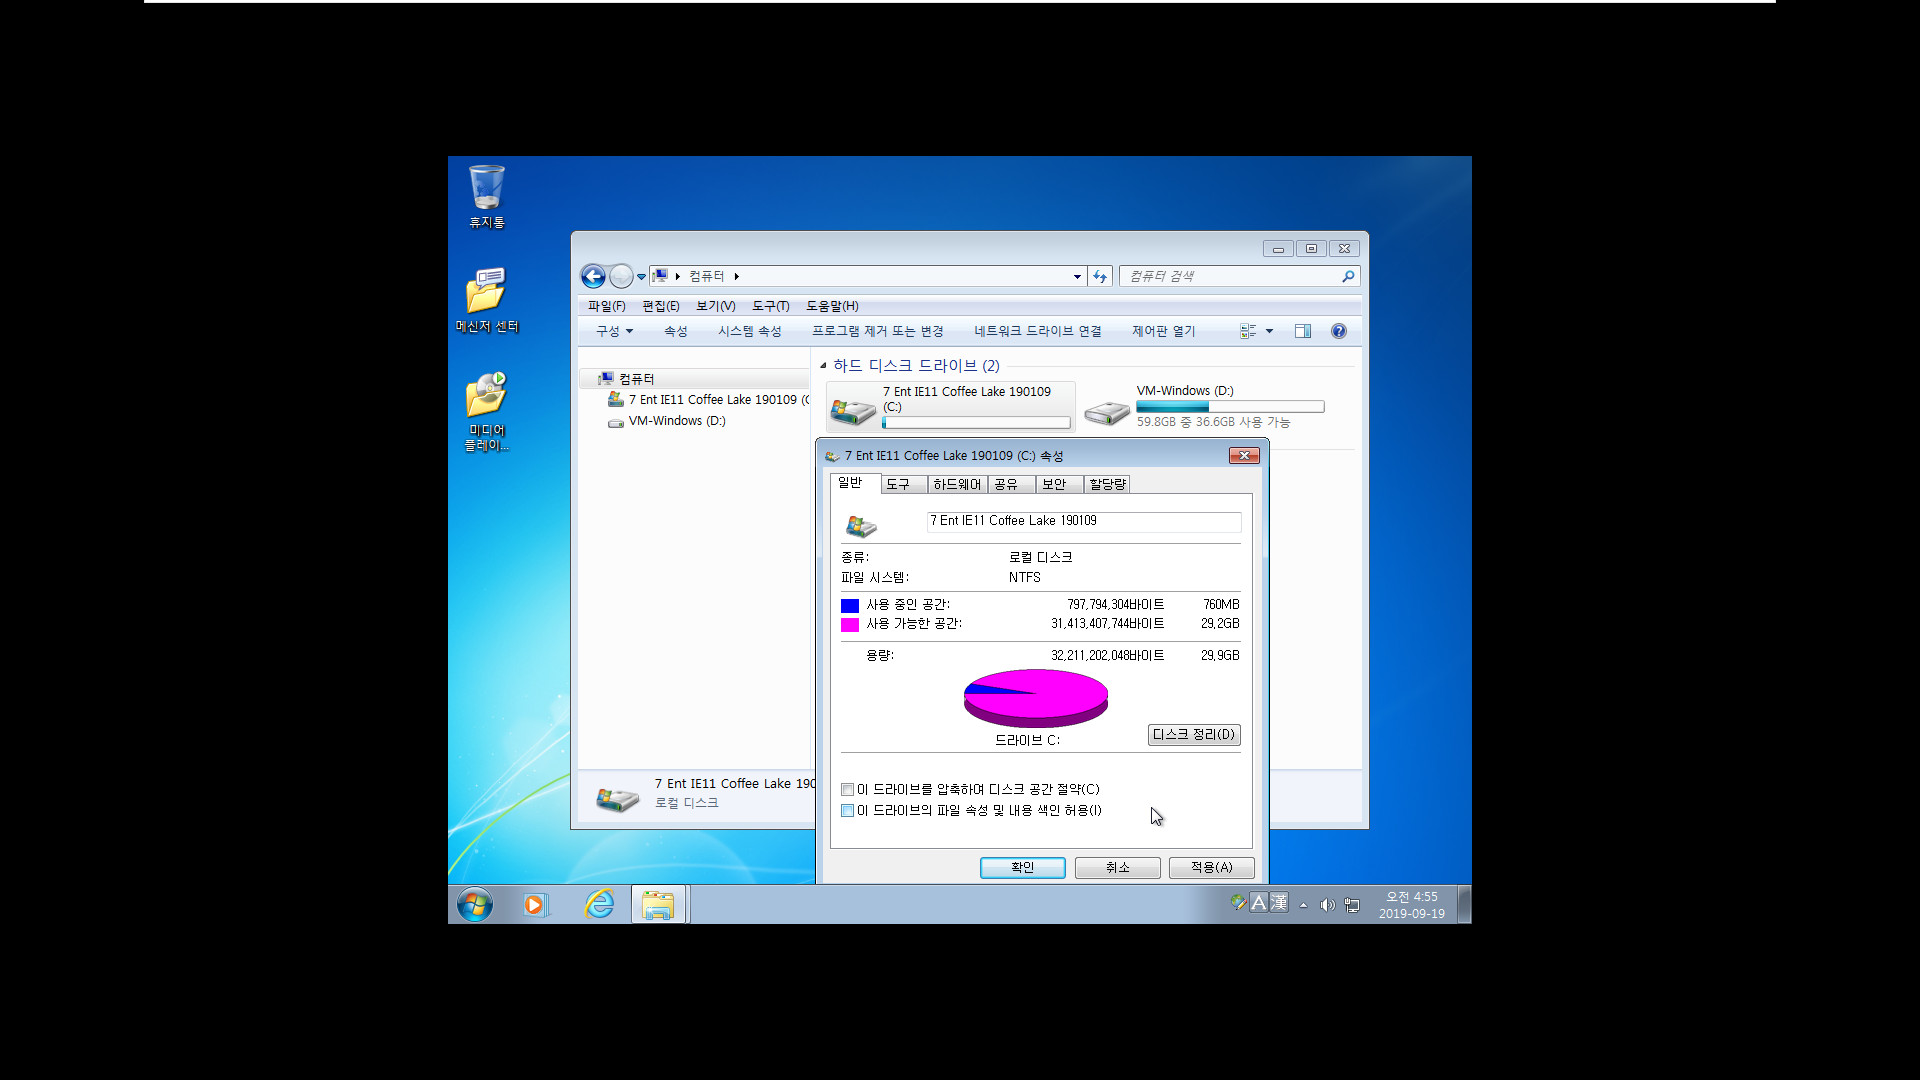Click 네트워크 드라이브 연결 toolbar item
Viewport: 1920px width, 1080px height.
click(1037, 331)
